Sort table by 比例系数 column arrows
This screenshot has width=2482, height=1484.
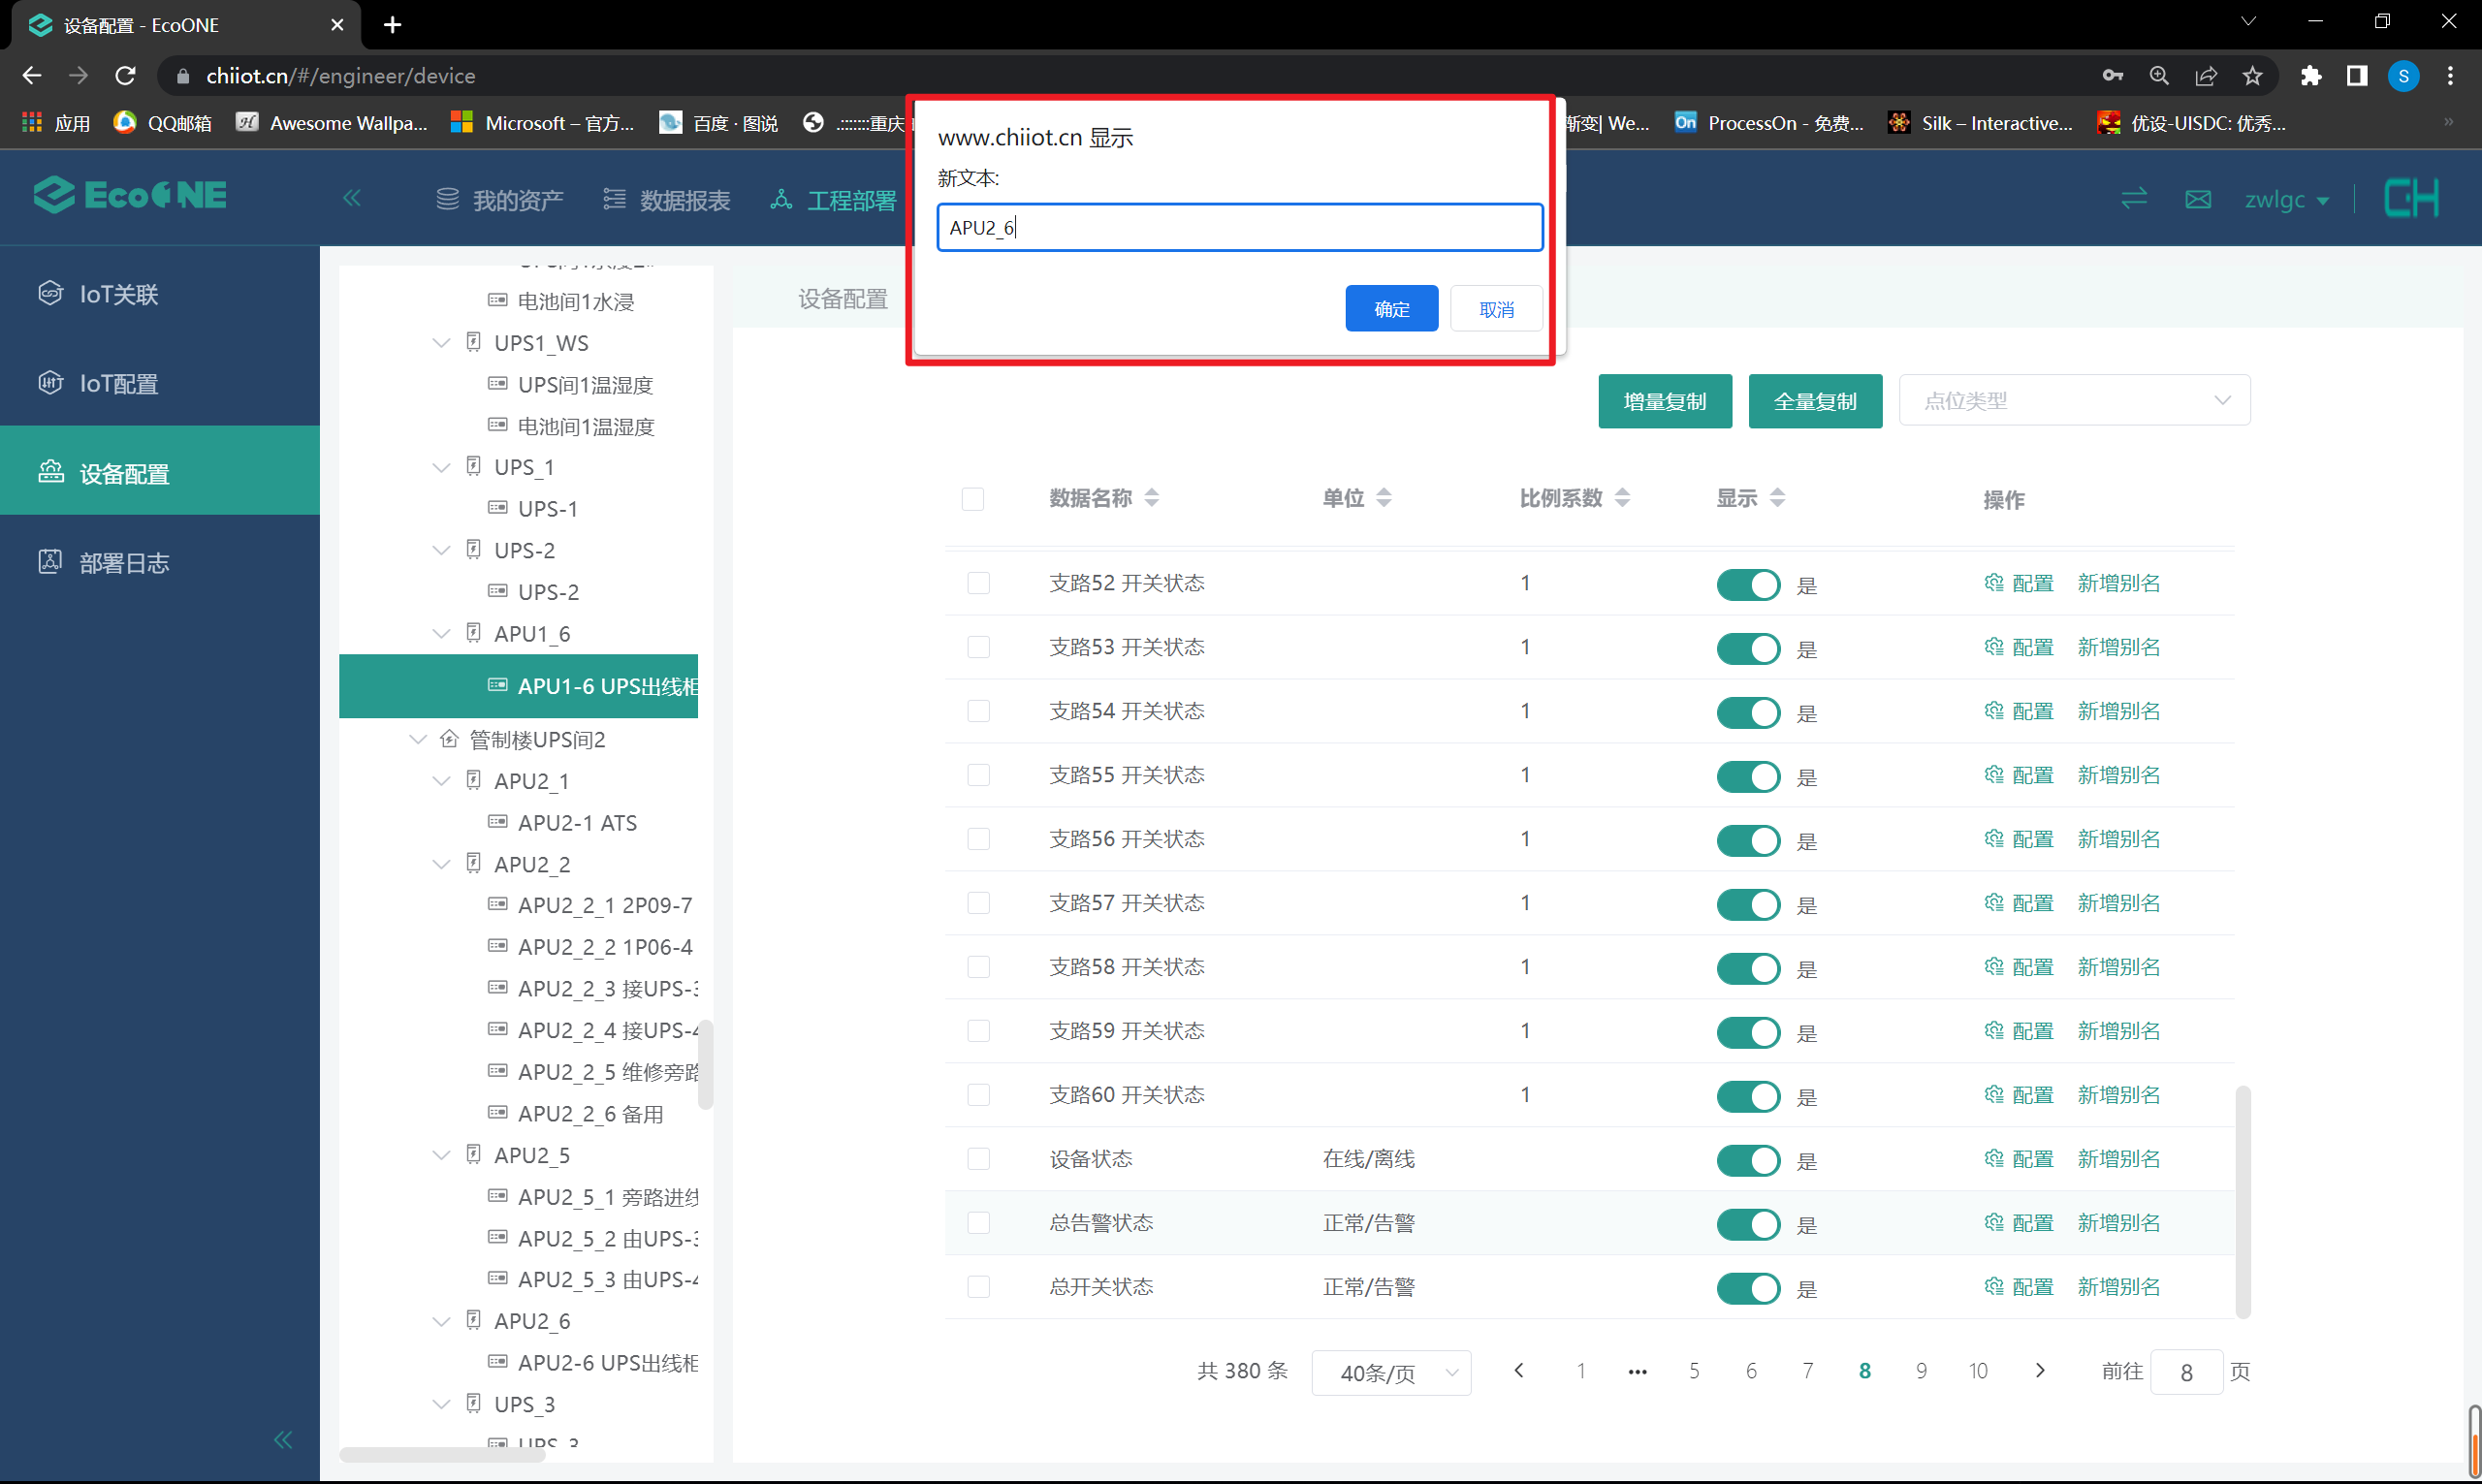[1622, 498]
